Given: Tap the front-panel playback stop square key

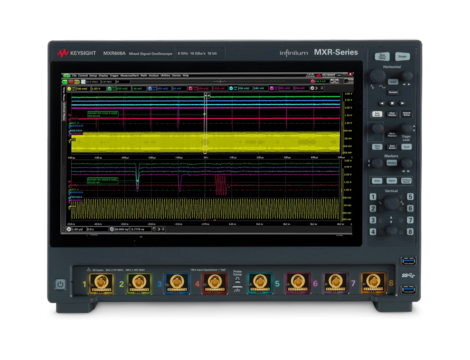Looking at the screenshot, I should click(x=392, y=103).
